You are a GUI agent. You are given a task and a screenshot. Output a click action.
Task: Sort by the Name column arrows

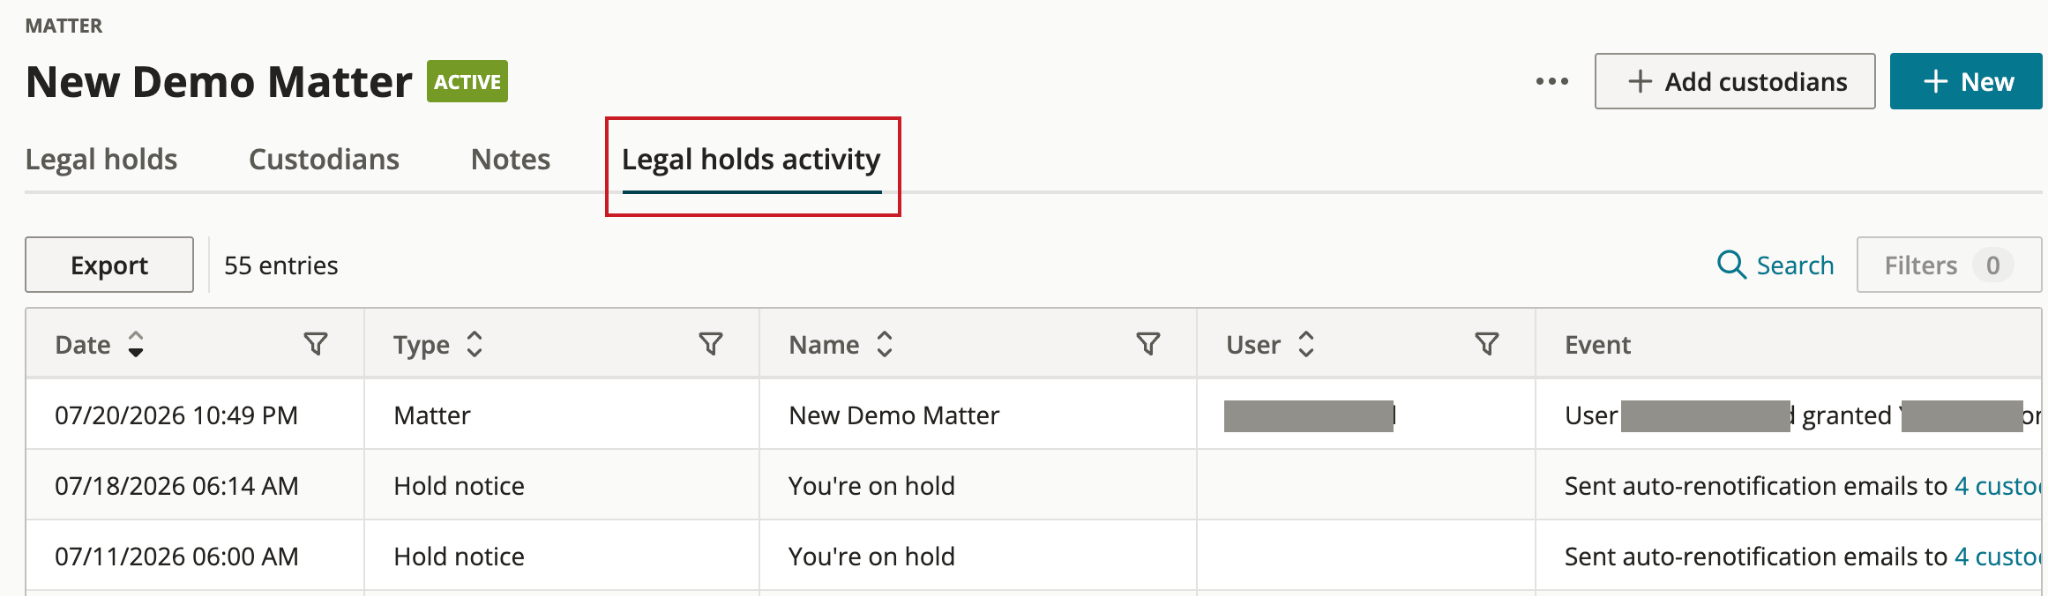point(884,344)
